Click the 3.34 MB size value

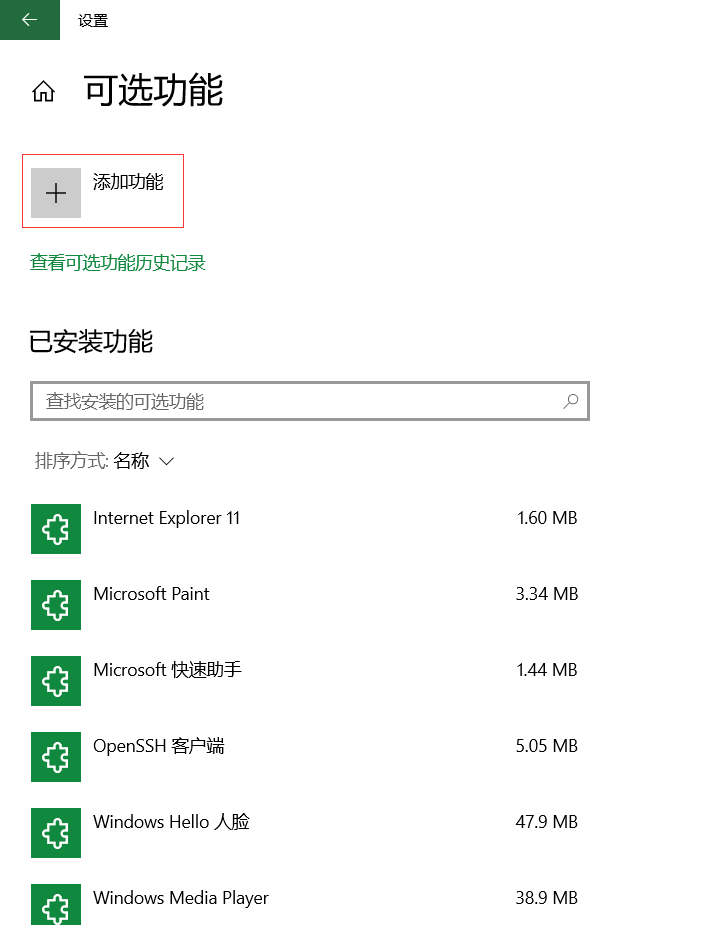[x=547, y=594]
